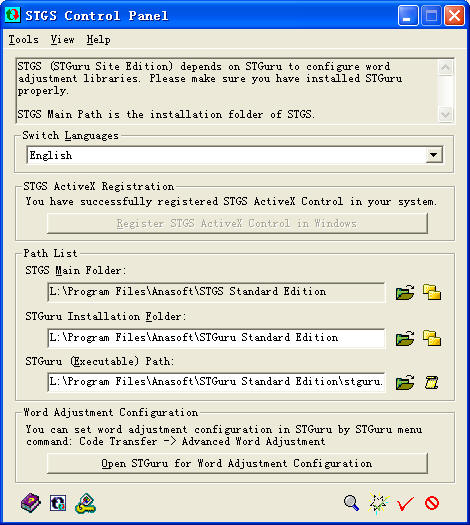Click the STGS globe icon at bottom left

click(58, 503)
